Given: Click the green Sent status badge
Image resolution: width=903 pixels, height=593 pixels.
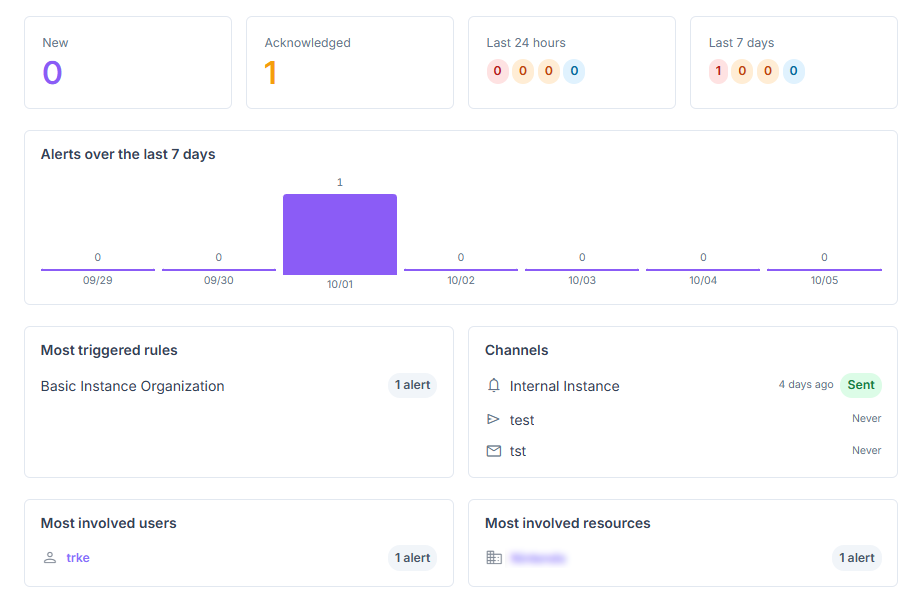Looking at the screenshot, I should coord(861,385).
